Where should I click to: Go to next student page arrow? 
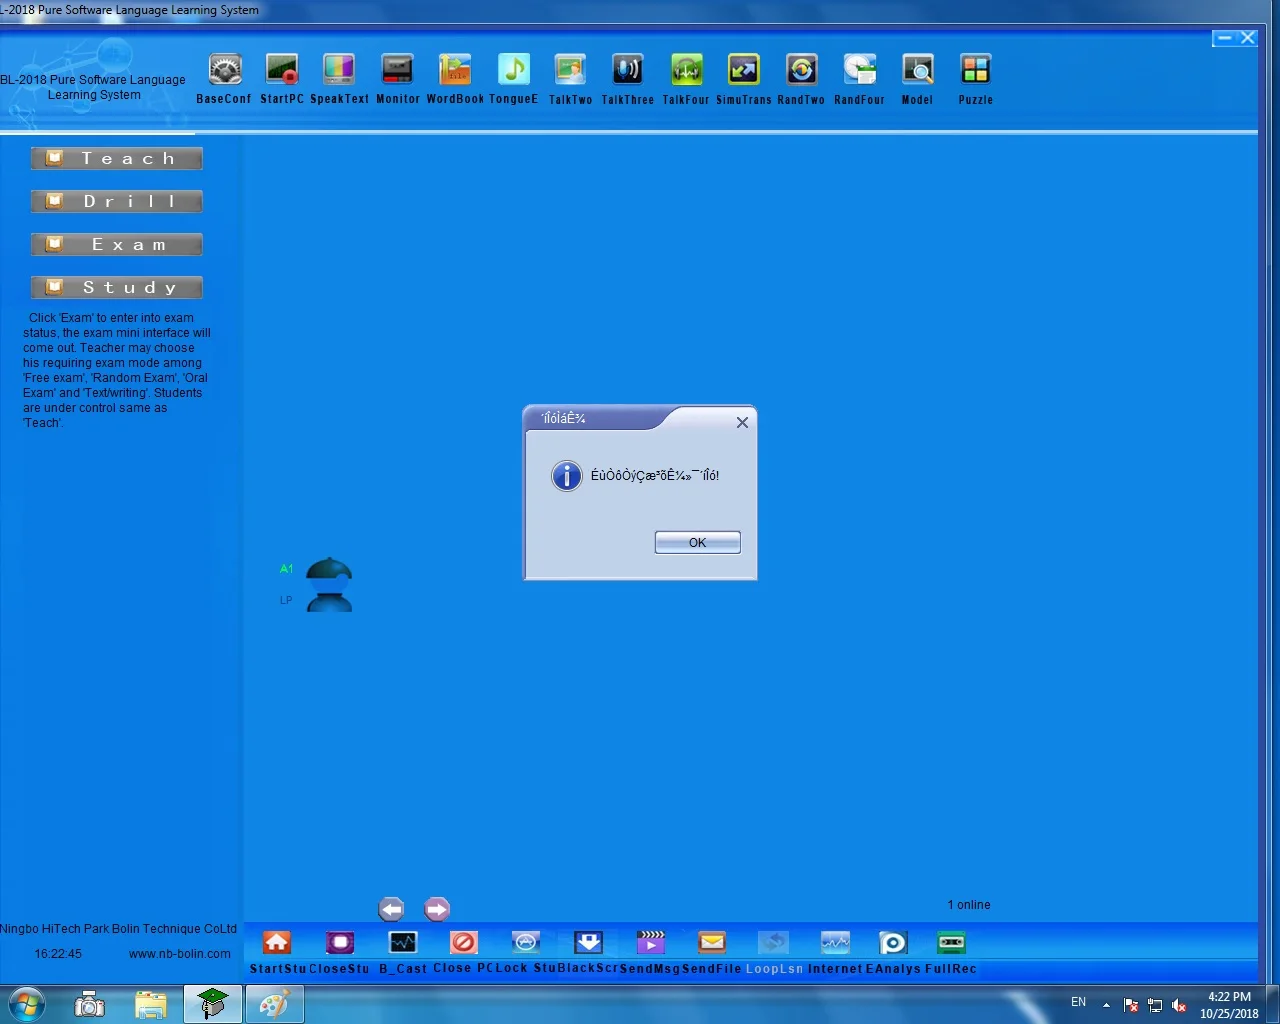pyautogui.click(x=437, y=909)
